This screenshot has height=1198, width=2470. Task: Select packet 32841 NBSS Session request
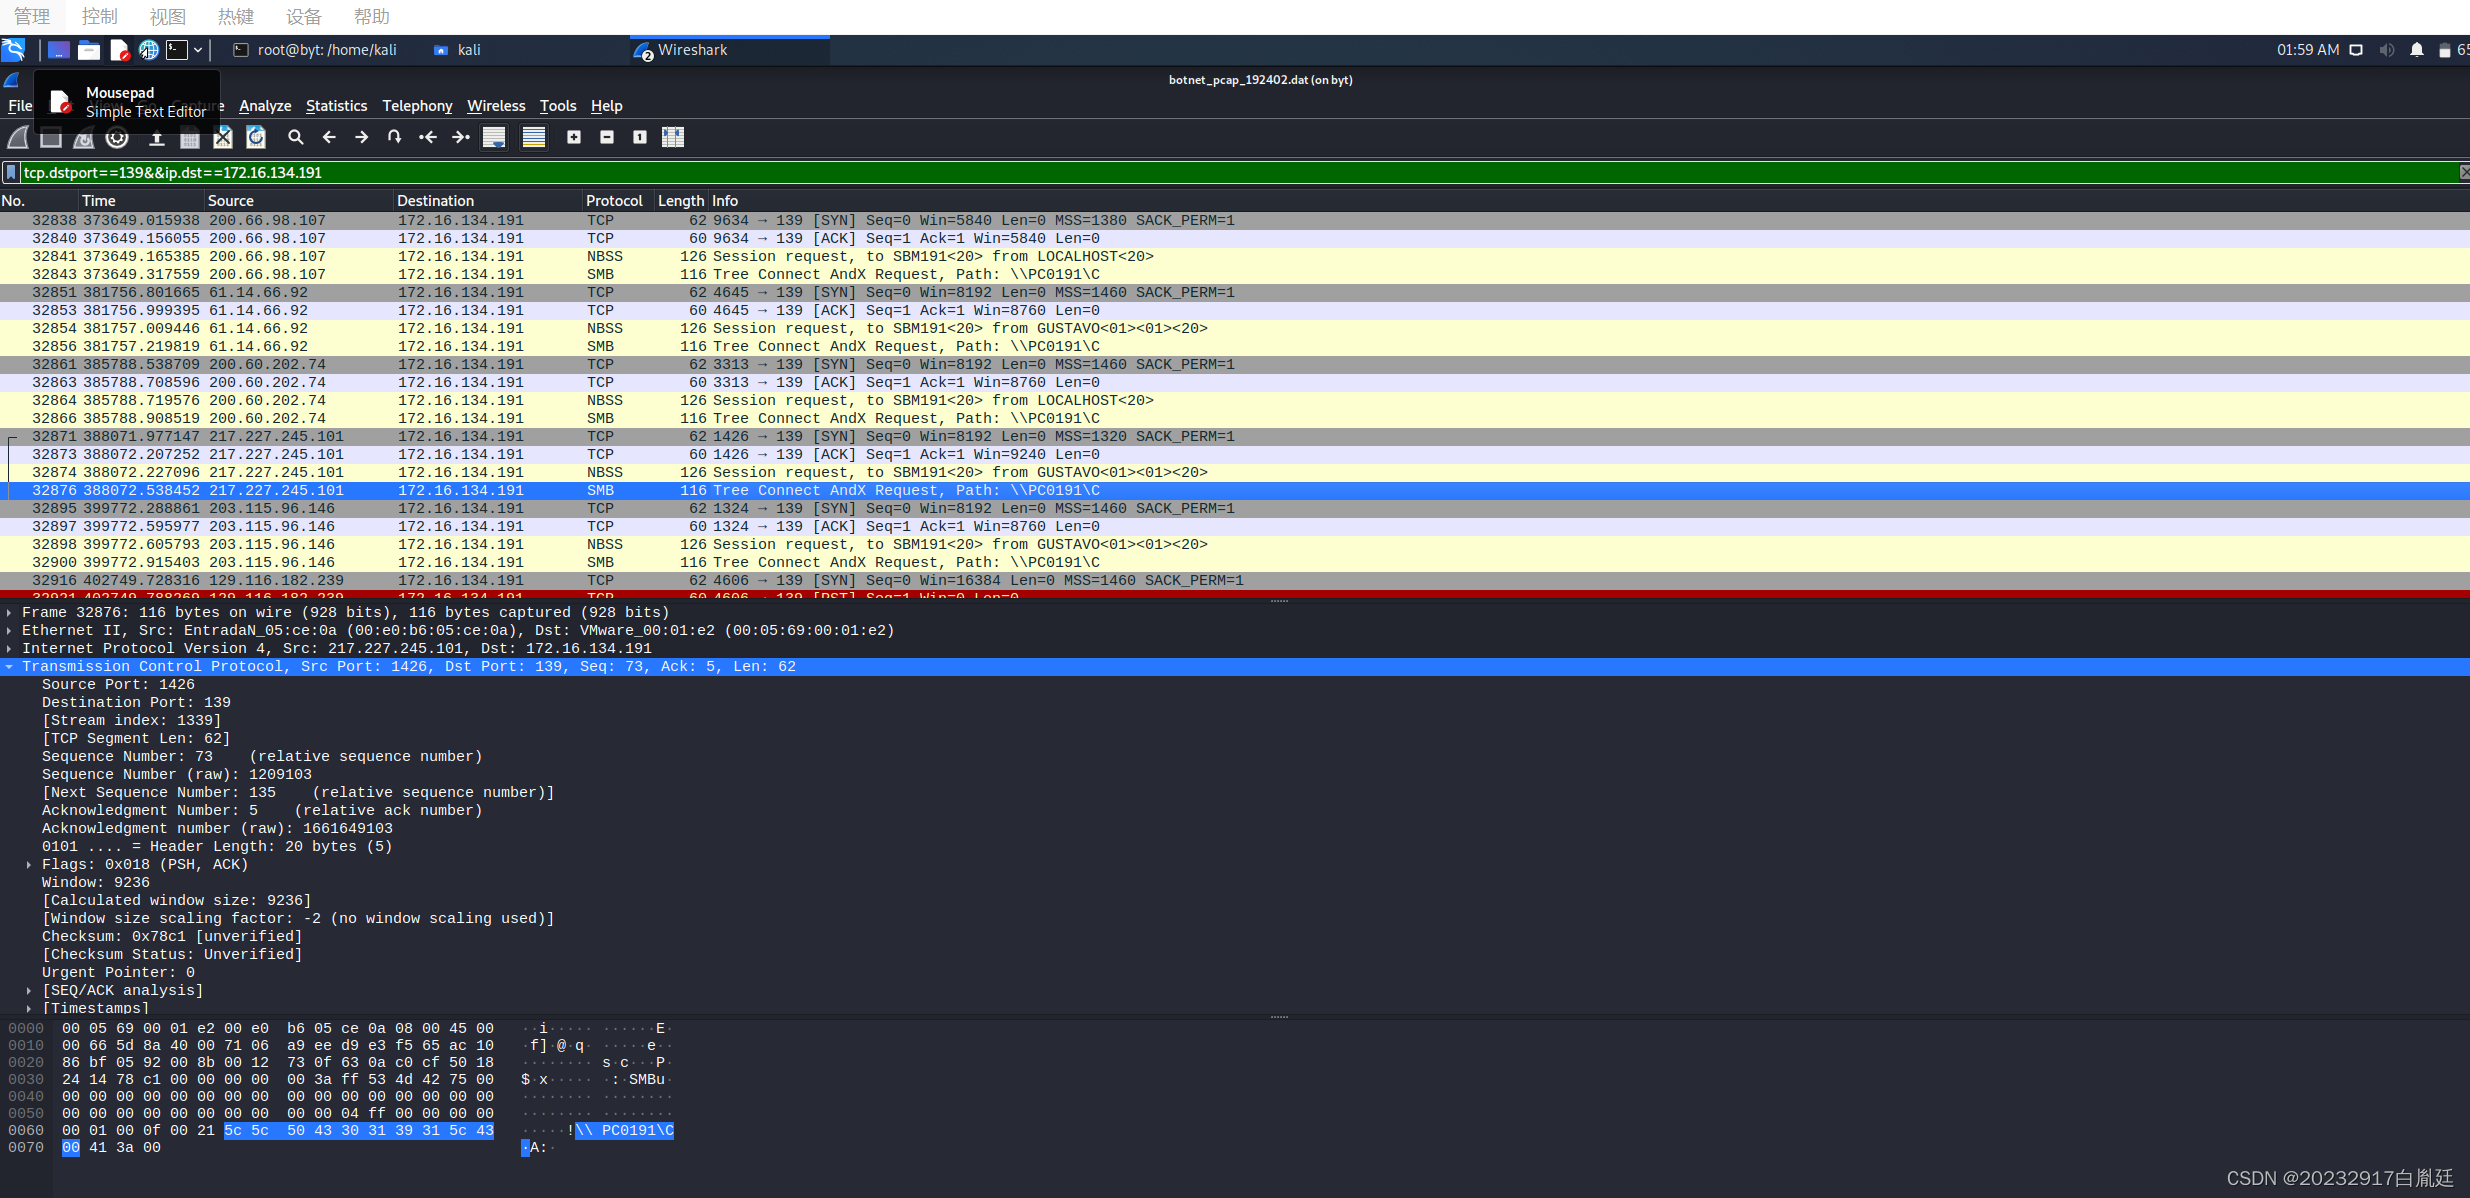[1234, 256]
